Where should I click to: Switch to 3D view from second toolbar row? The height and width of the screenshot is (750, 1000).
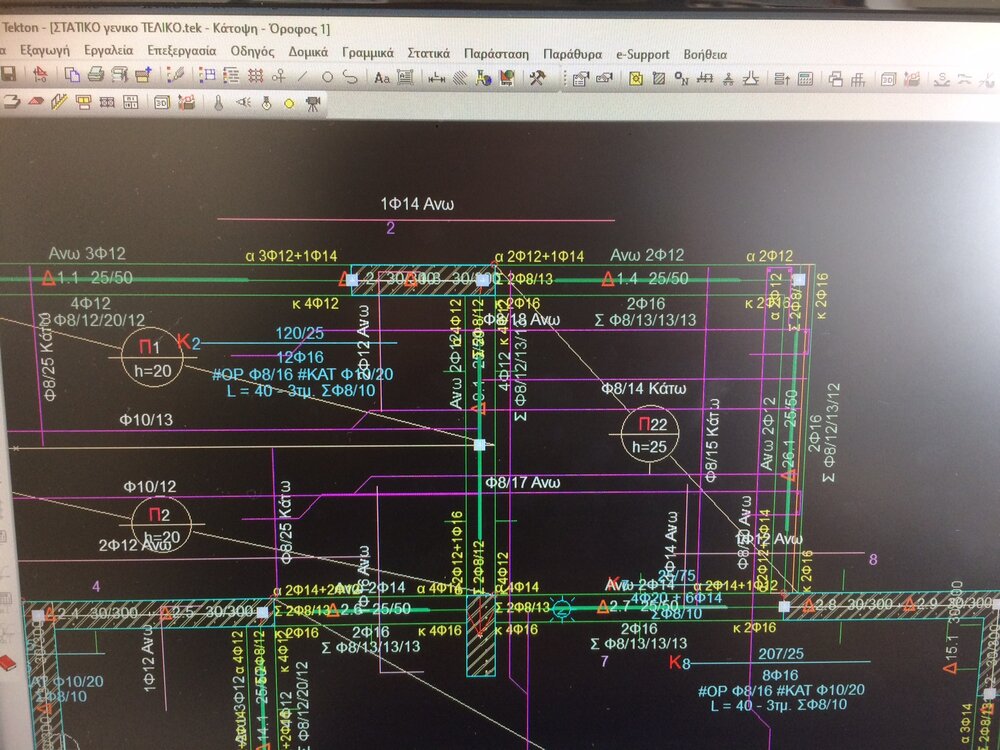point(161,102)
